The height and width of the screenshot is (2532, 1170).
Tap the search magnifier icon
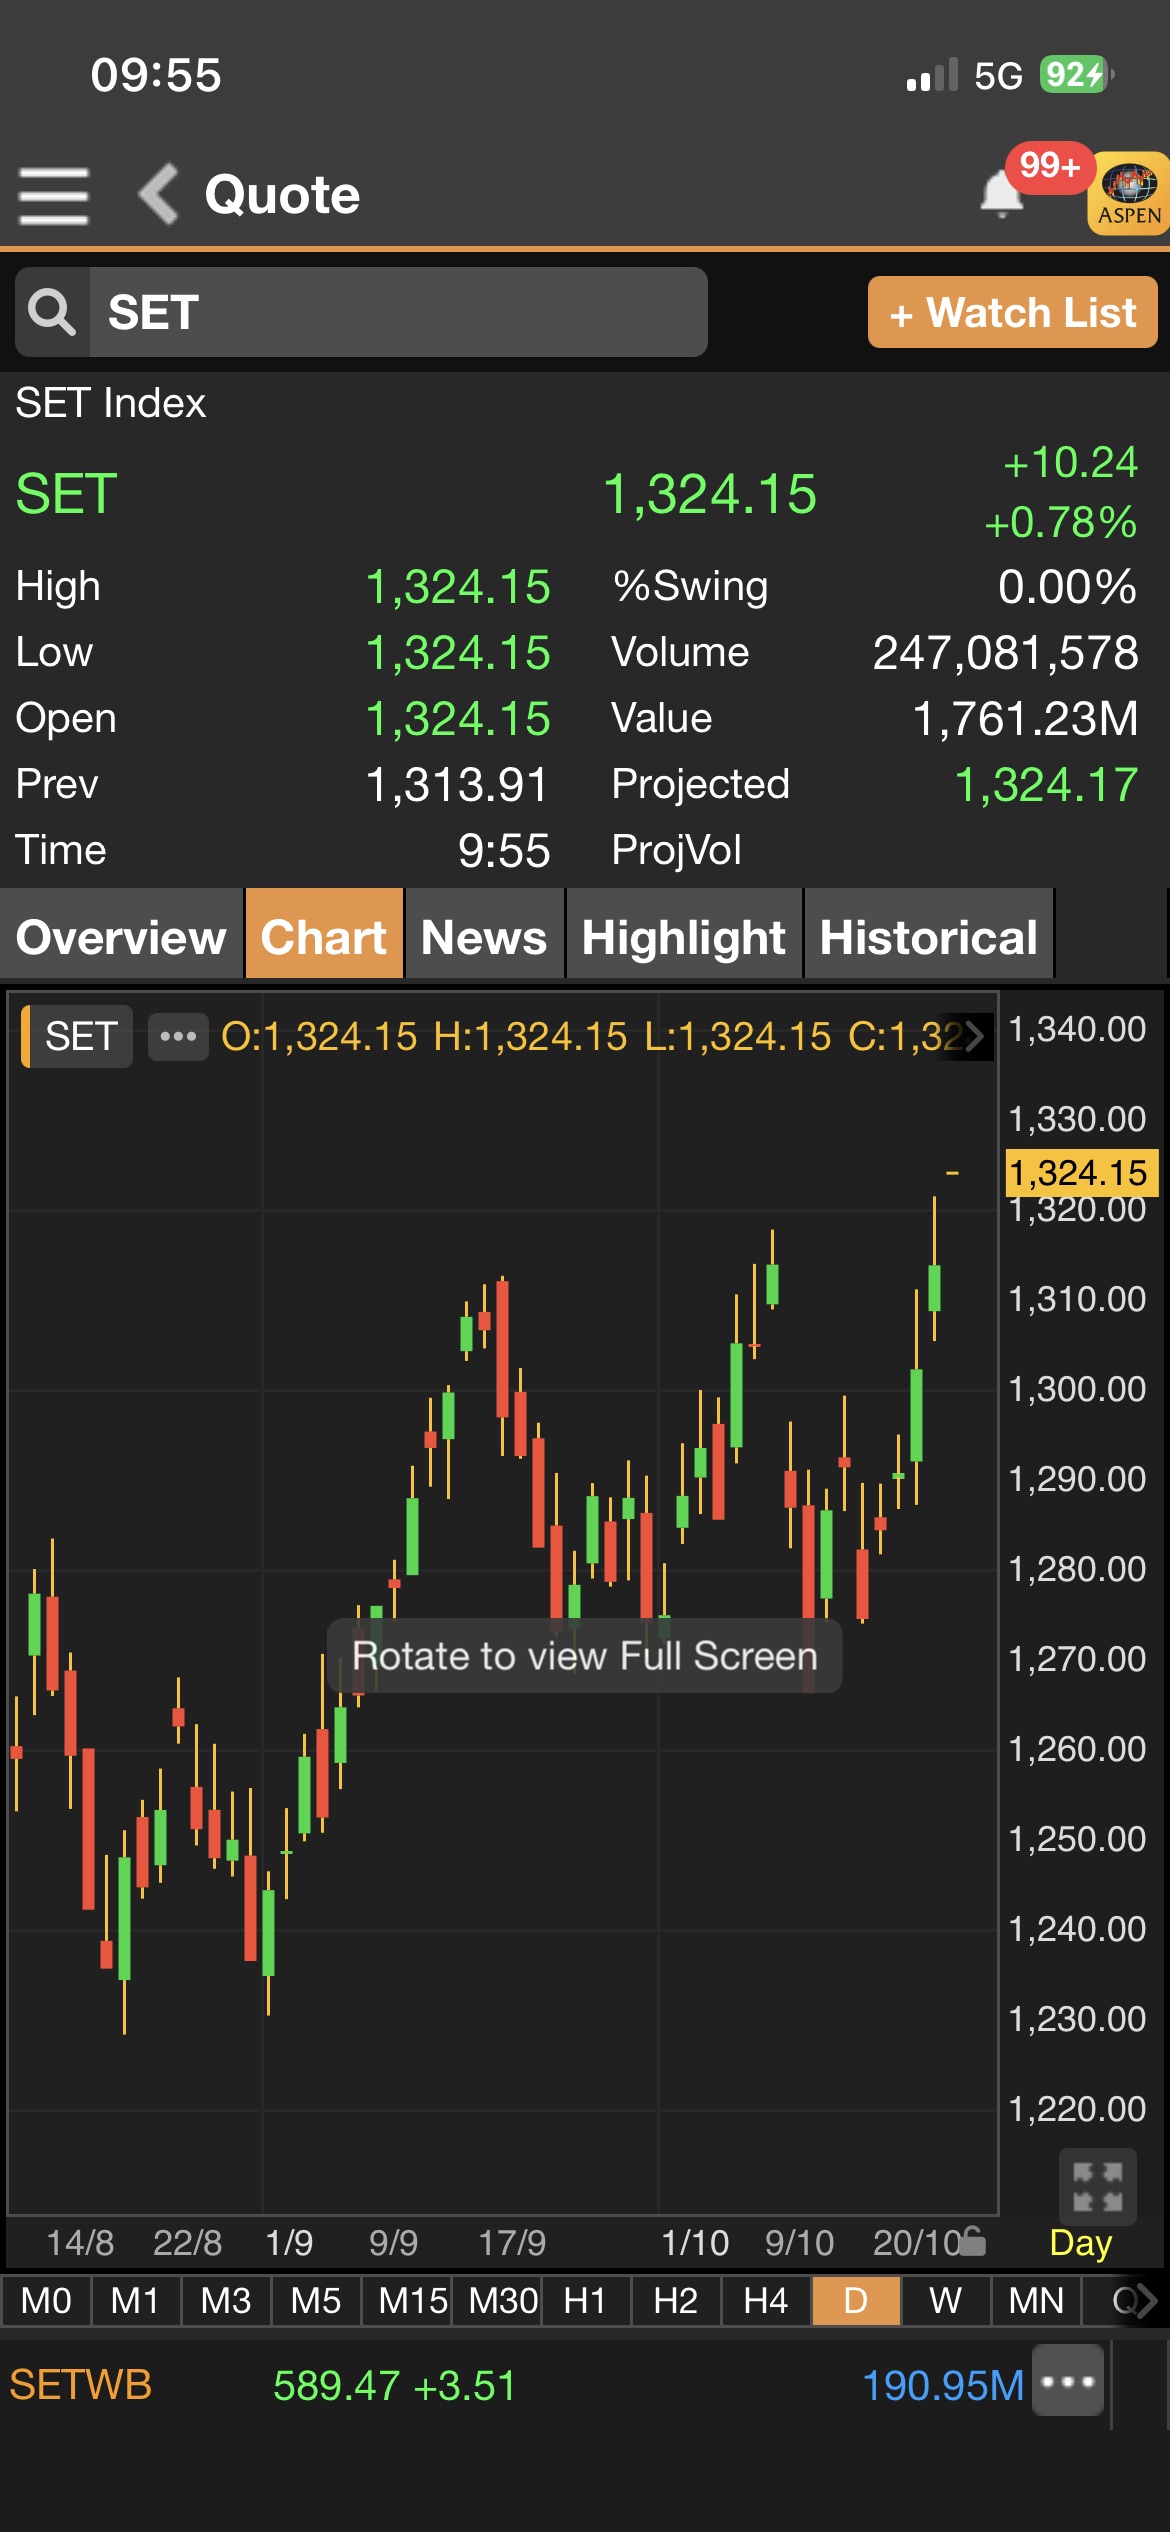(x=52, y=312)
